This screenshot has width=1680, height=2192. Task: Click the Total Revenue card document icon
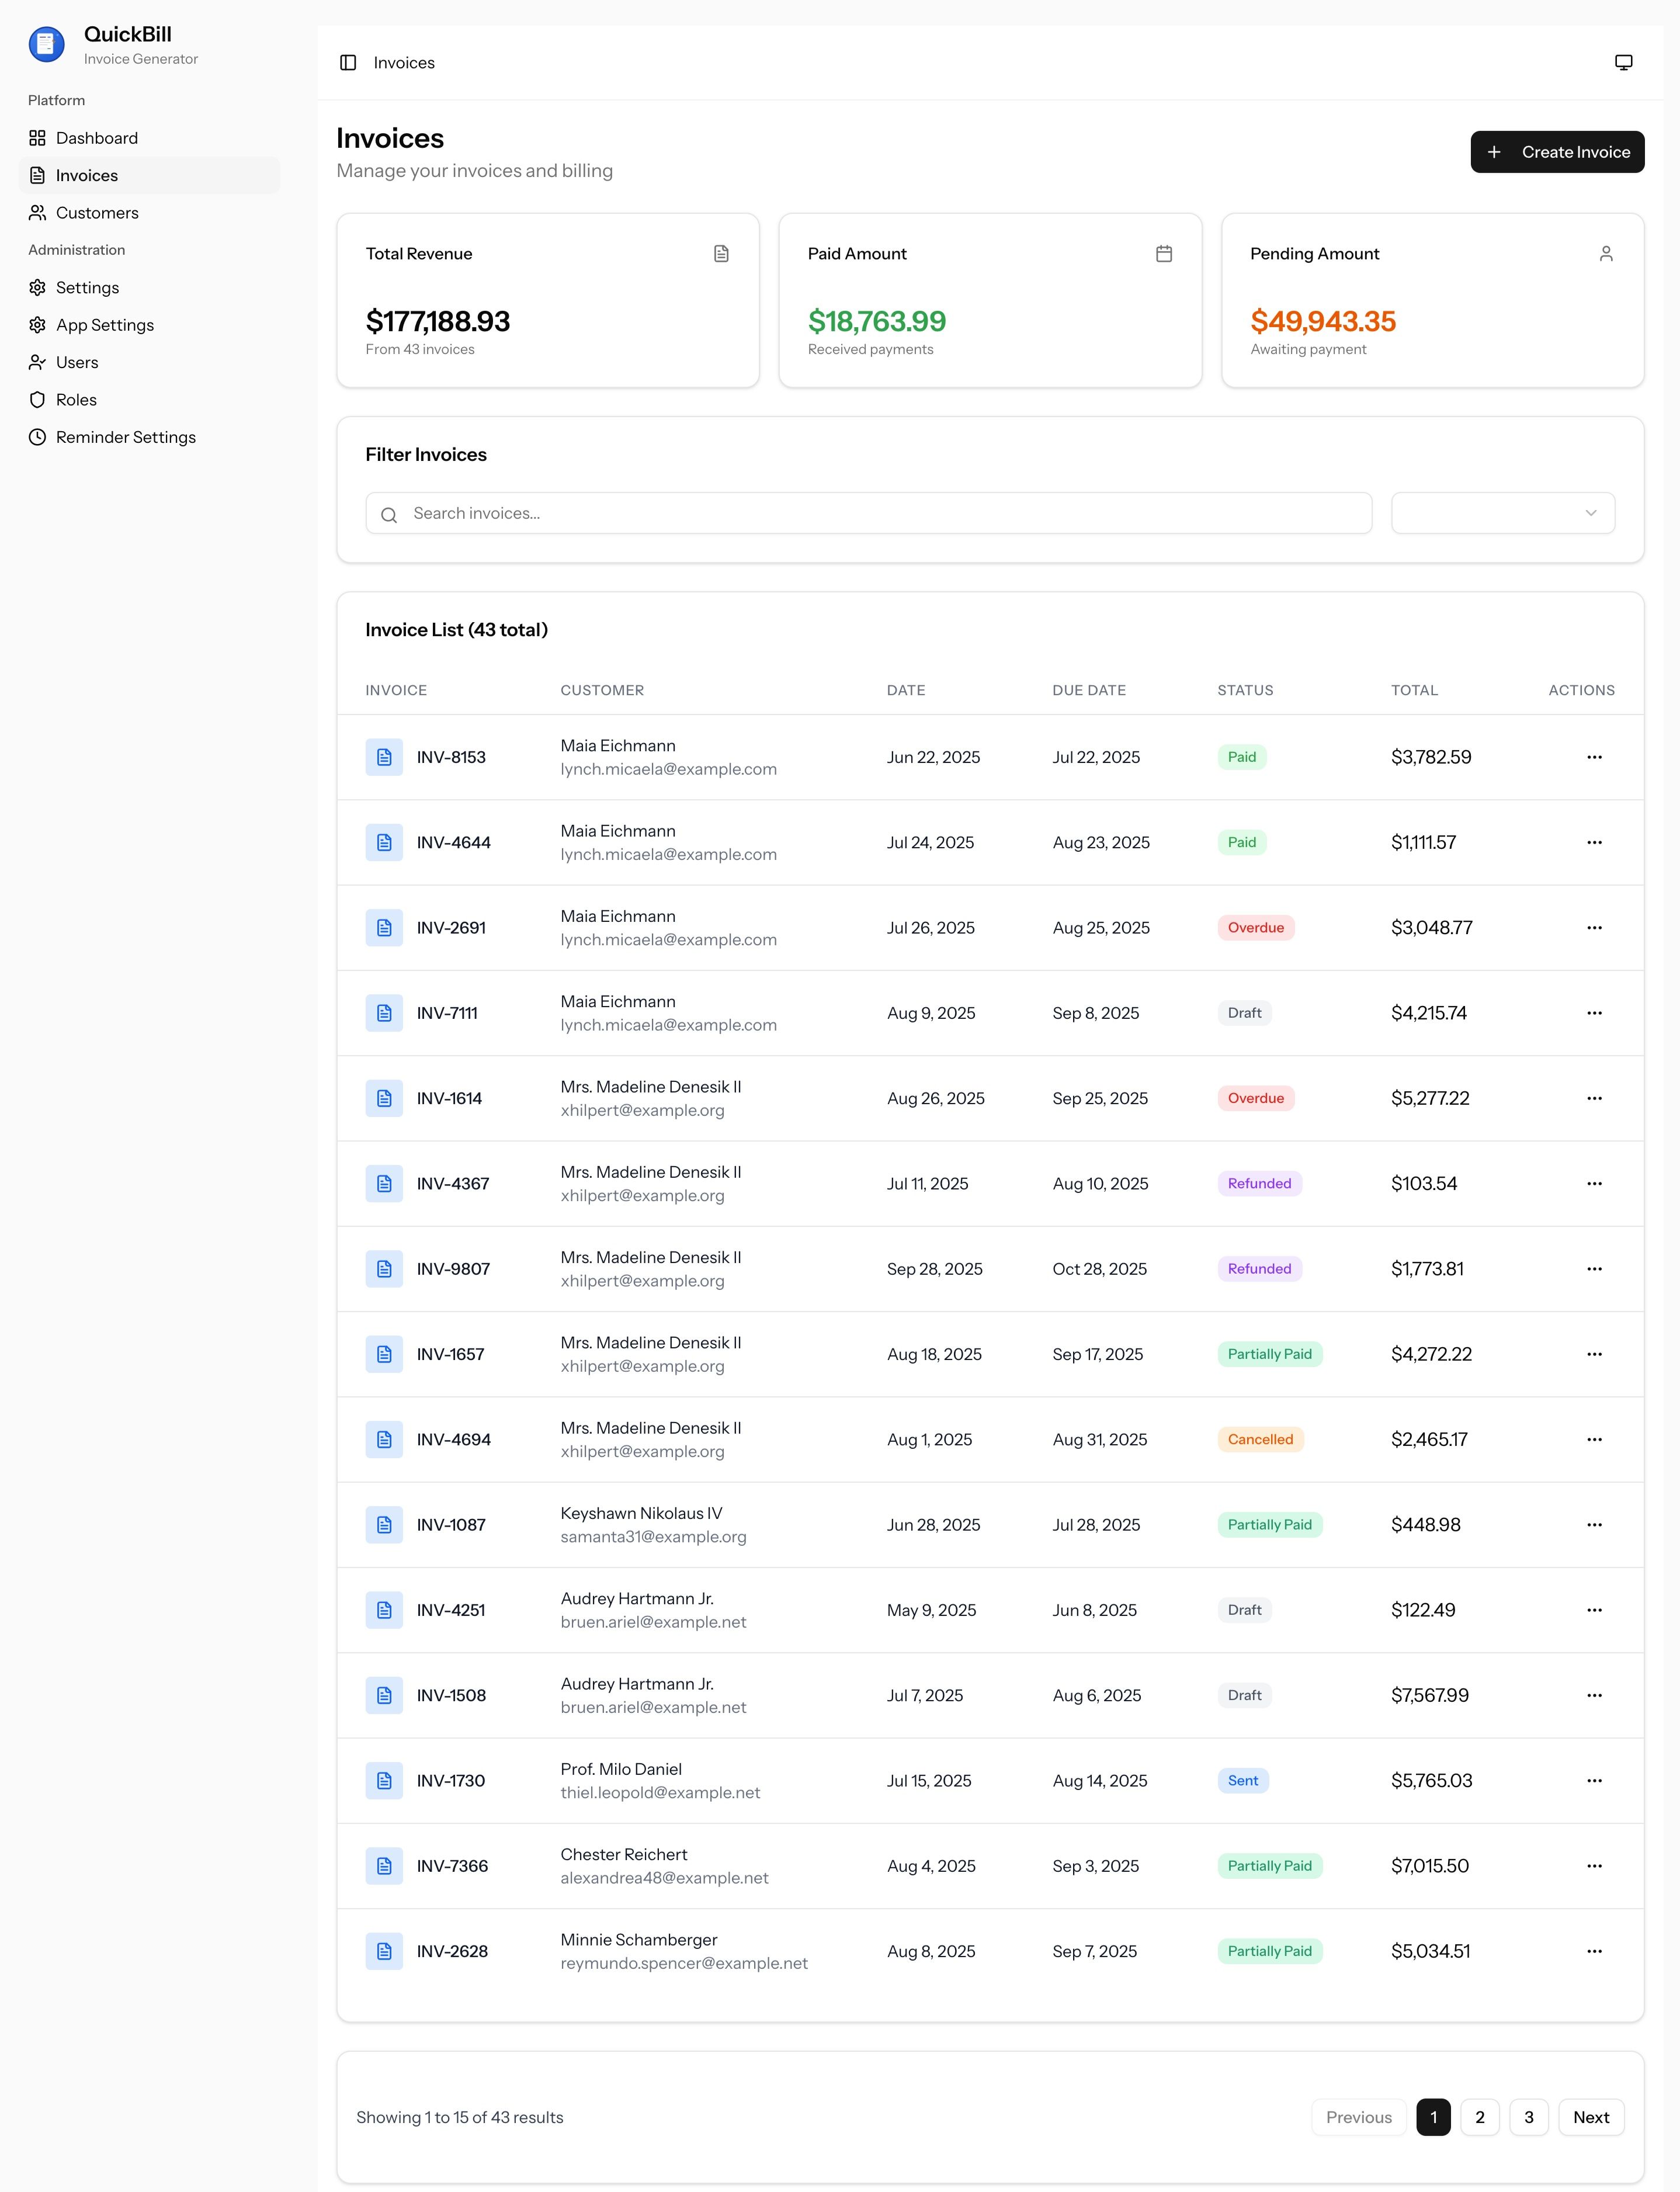[x=721, y=254]
